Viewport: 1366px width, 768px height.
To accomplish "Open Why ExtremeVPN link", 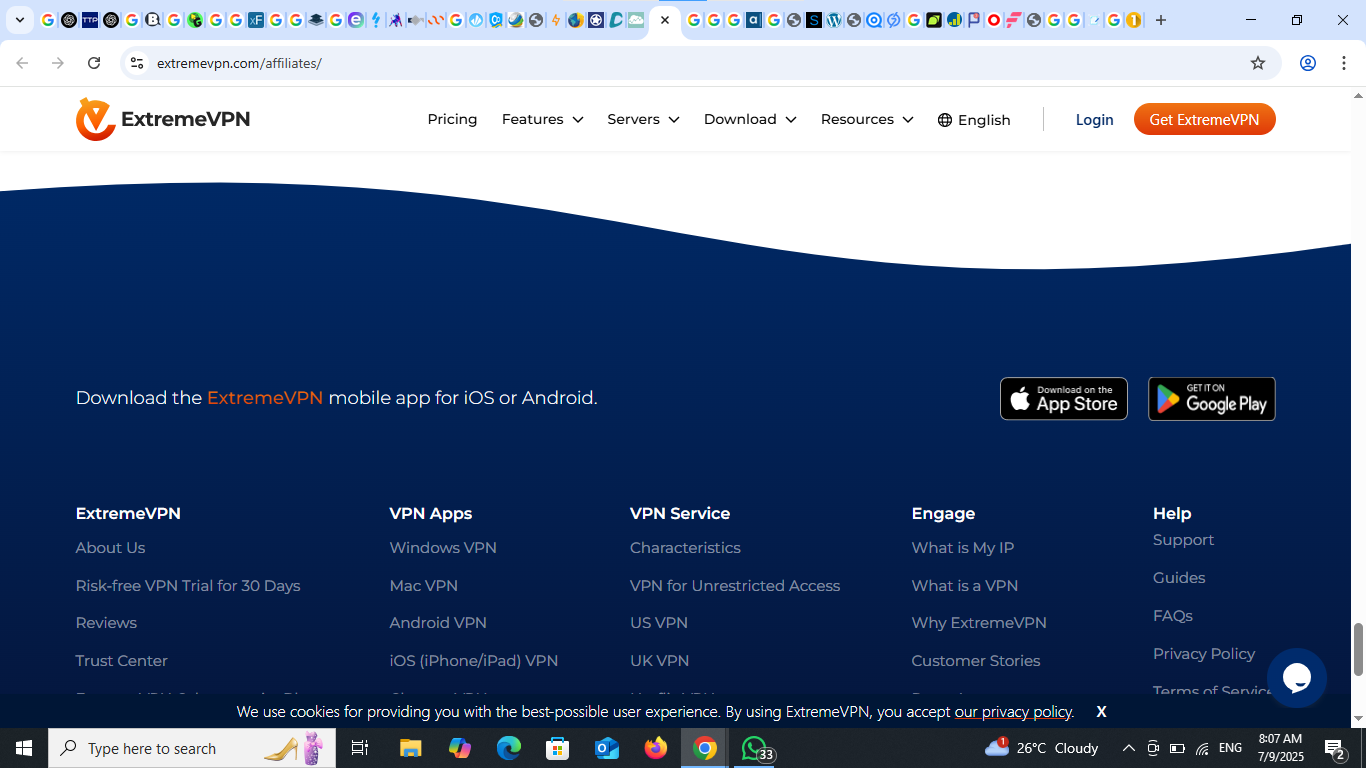I will (x=979, y=623).
